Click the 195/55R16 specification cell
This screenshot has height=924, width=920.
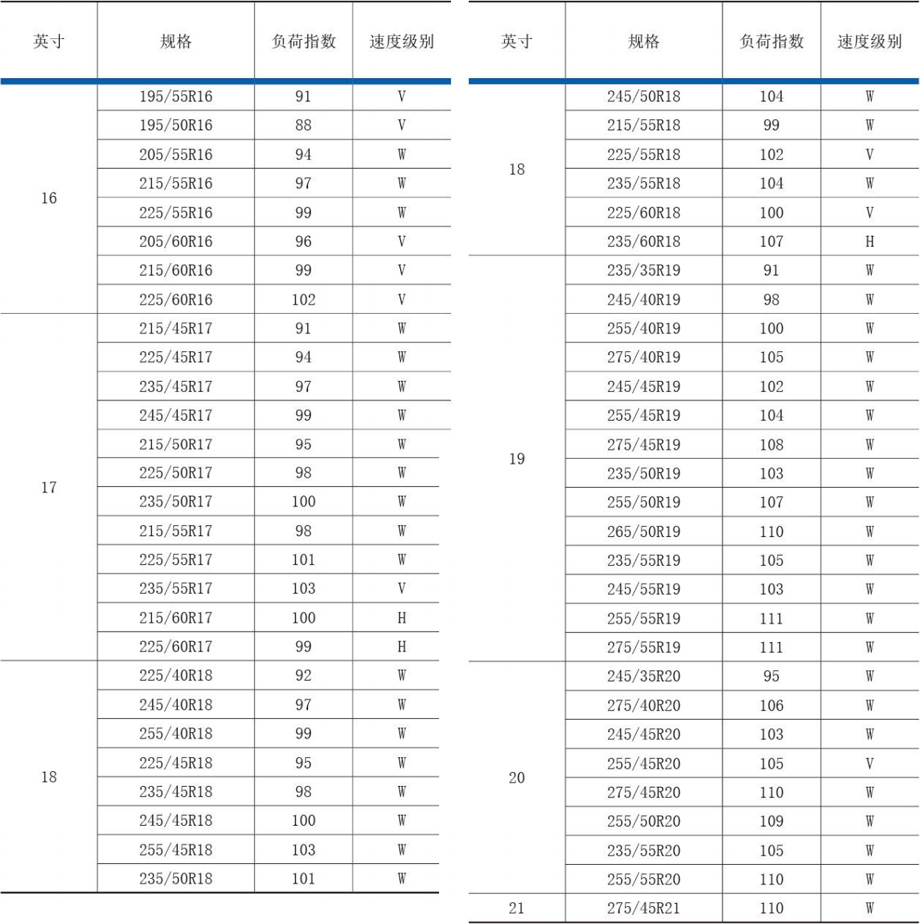point(175,97)
